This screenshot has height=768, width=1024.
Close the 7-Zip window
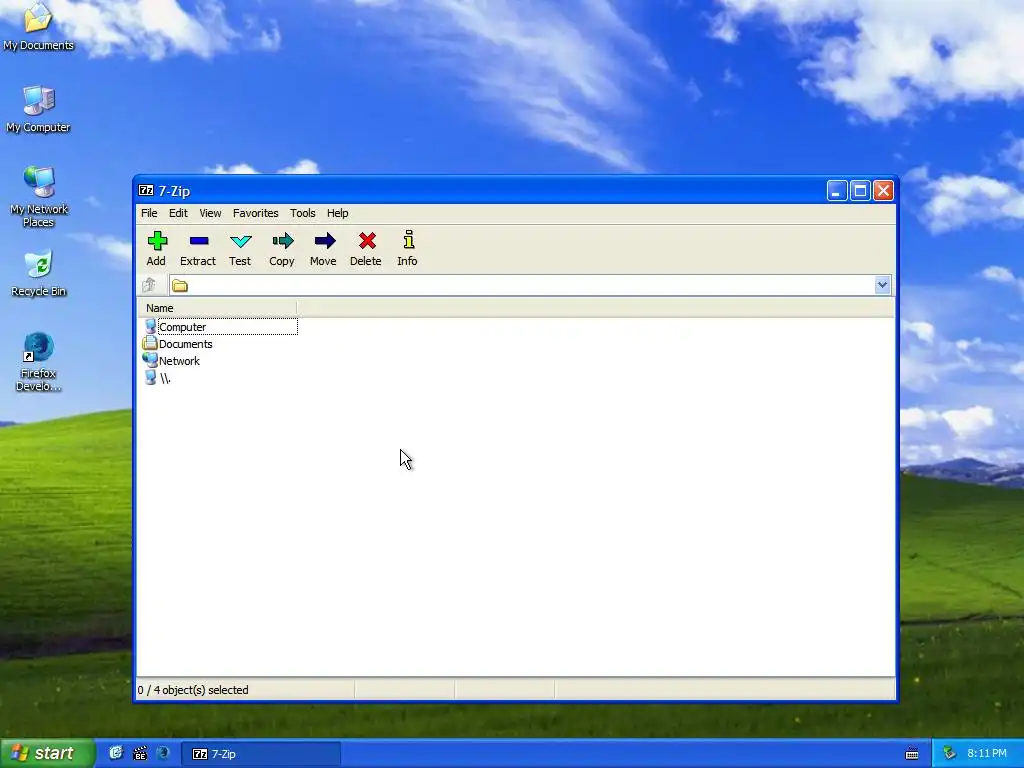883,191
